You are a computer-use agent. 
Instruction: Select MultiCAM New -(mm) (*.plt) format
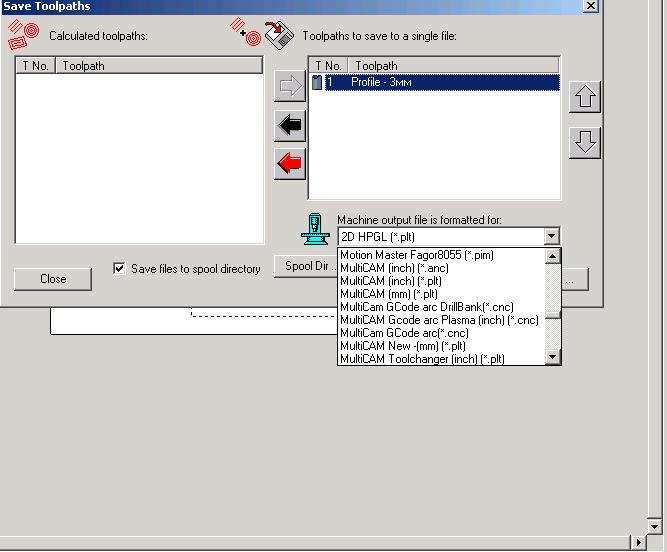(x=441, y=346)
